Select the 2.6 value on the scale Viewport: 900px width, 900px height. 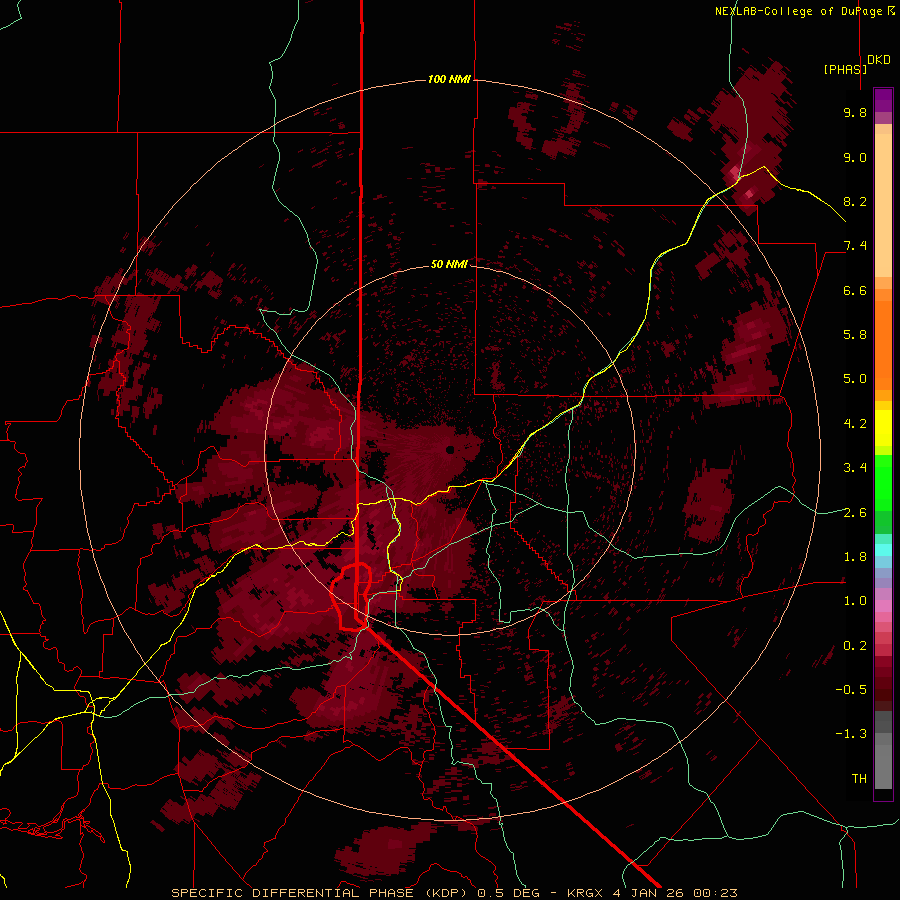tap(855, 513)
